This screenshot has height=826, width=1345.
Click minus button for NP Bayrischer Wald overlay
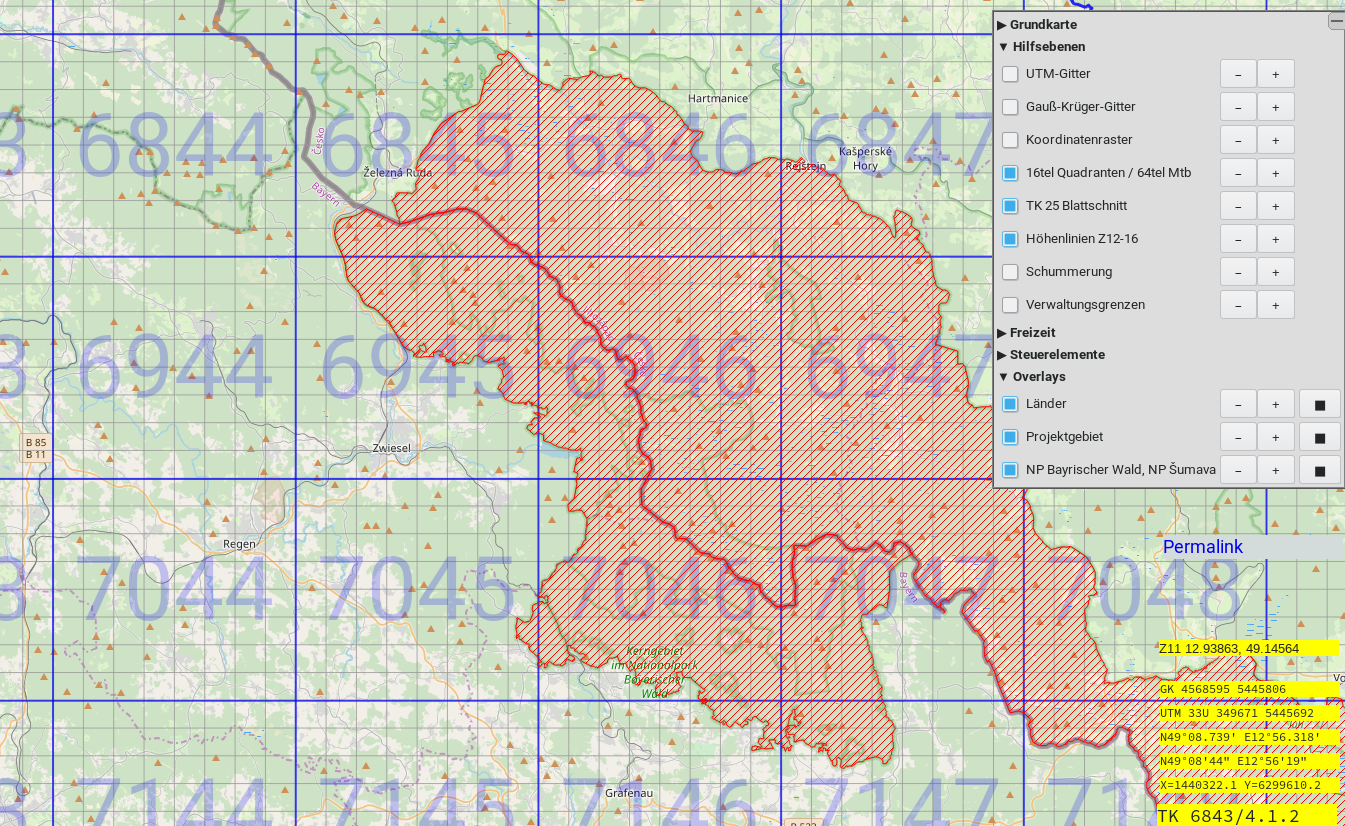tap(1238, 470)
